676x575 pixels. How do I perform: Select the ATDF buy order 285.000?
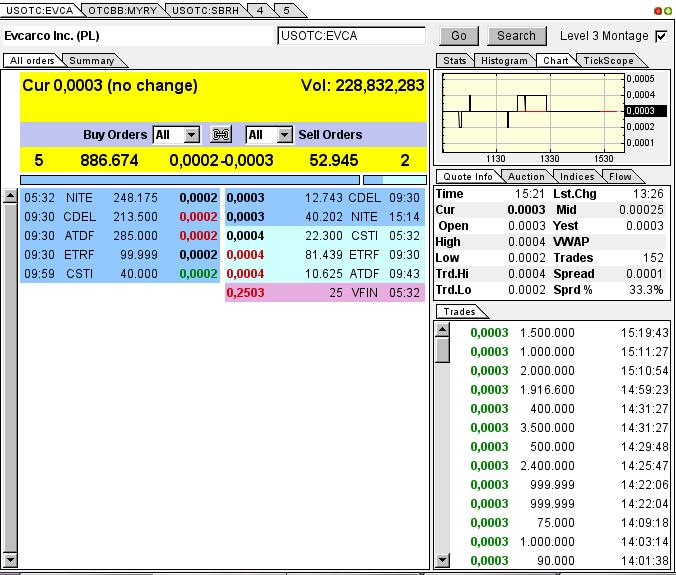coord(120,236)
